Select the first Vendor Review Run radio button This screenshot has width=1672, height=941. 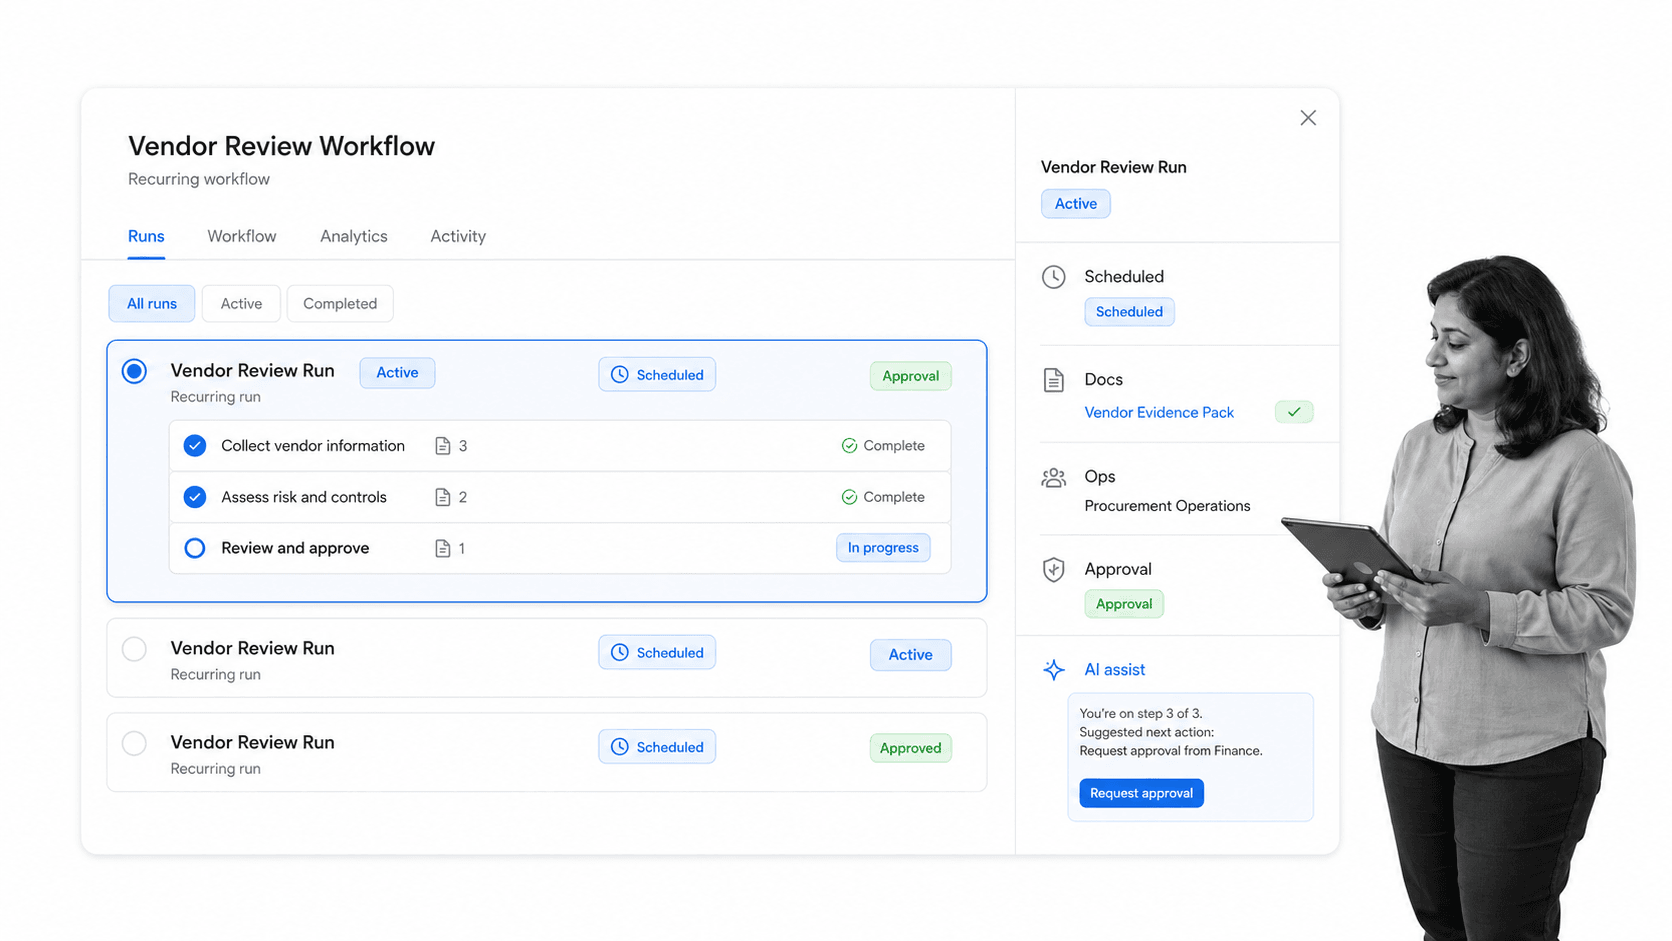coord(134,371)
